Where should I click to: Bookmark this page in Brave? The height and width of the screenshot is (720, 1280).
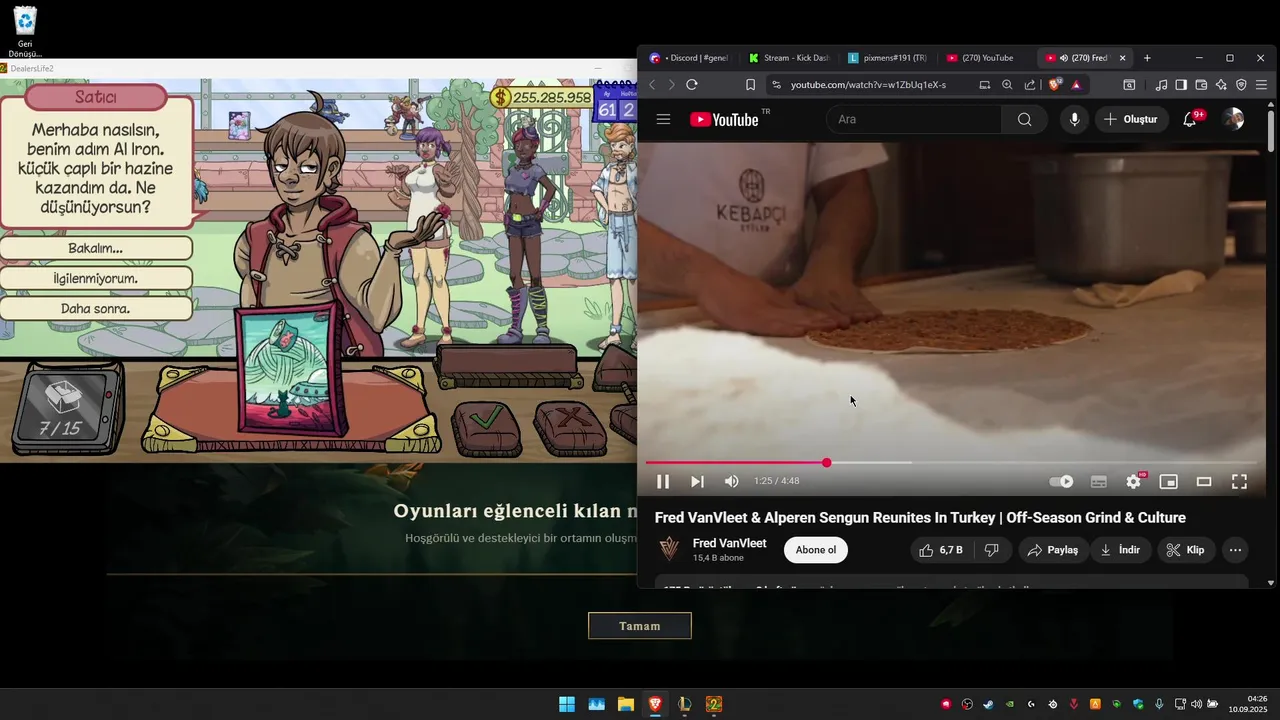(750, 85)
